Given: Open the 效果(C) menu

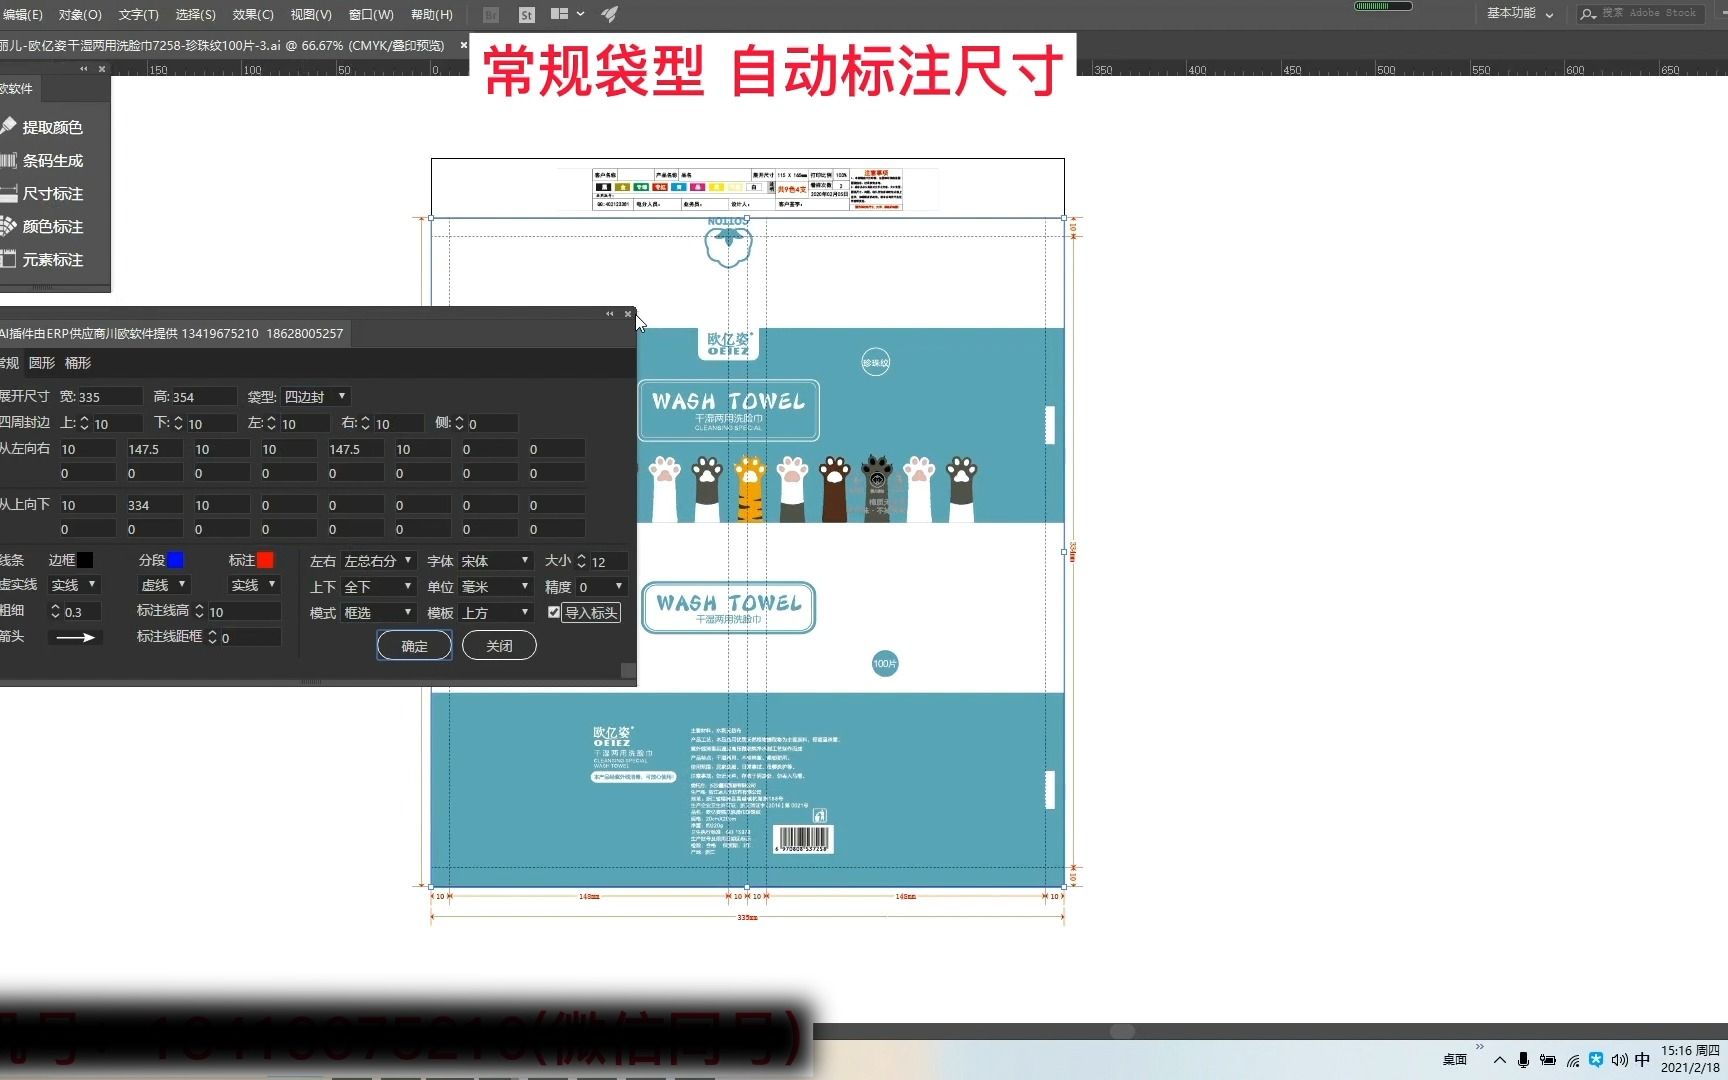Looking at the screenshot, I should pos(253,14).
